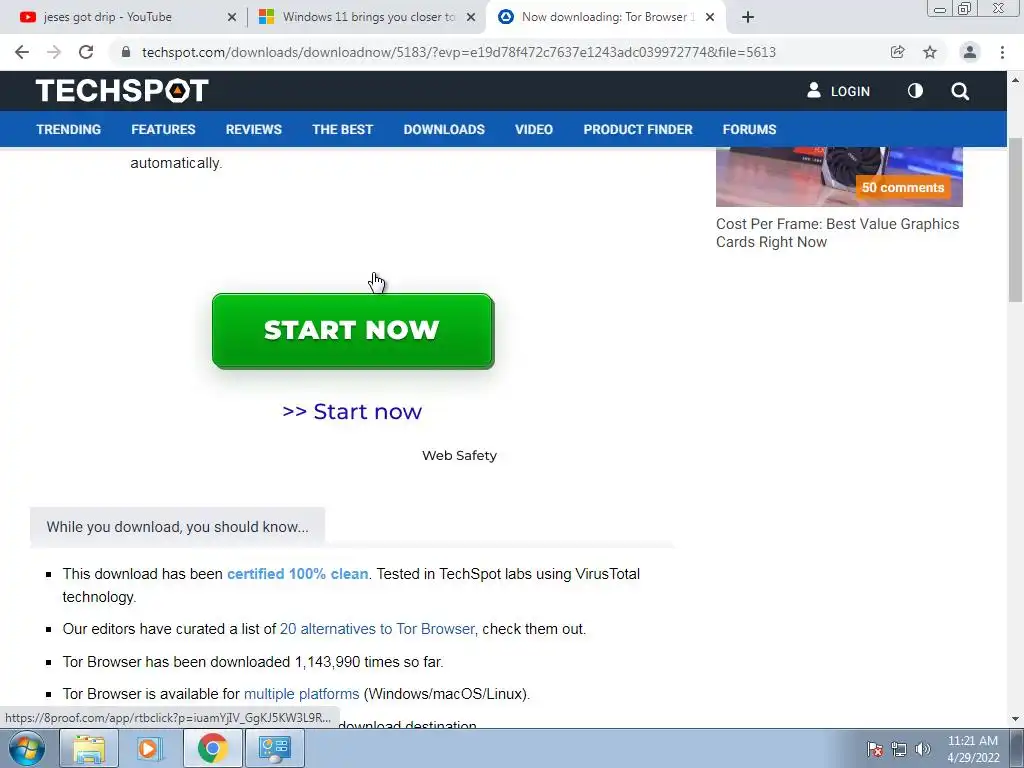Open the FEATURES section
The width and height of the screenshot is (1024, 768).
(x=163, y=129)
